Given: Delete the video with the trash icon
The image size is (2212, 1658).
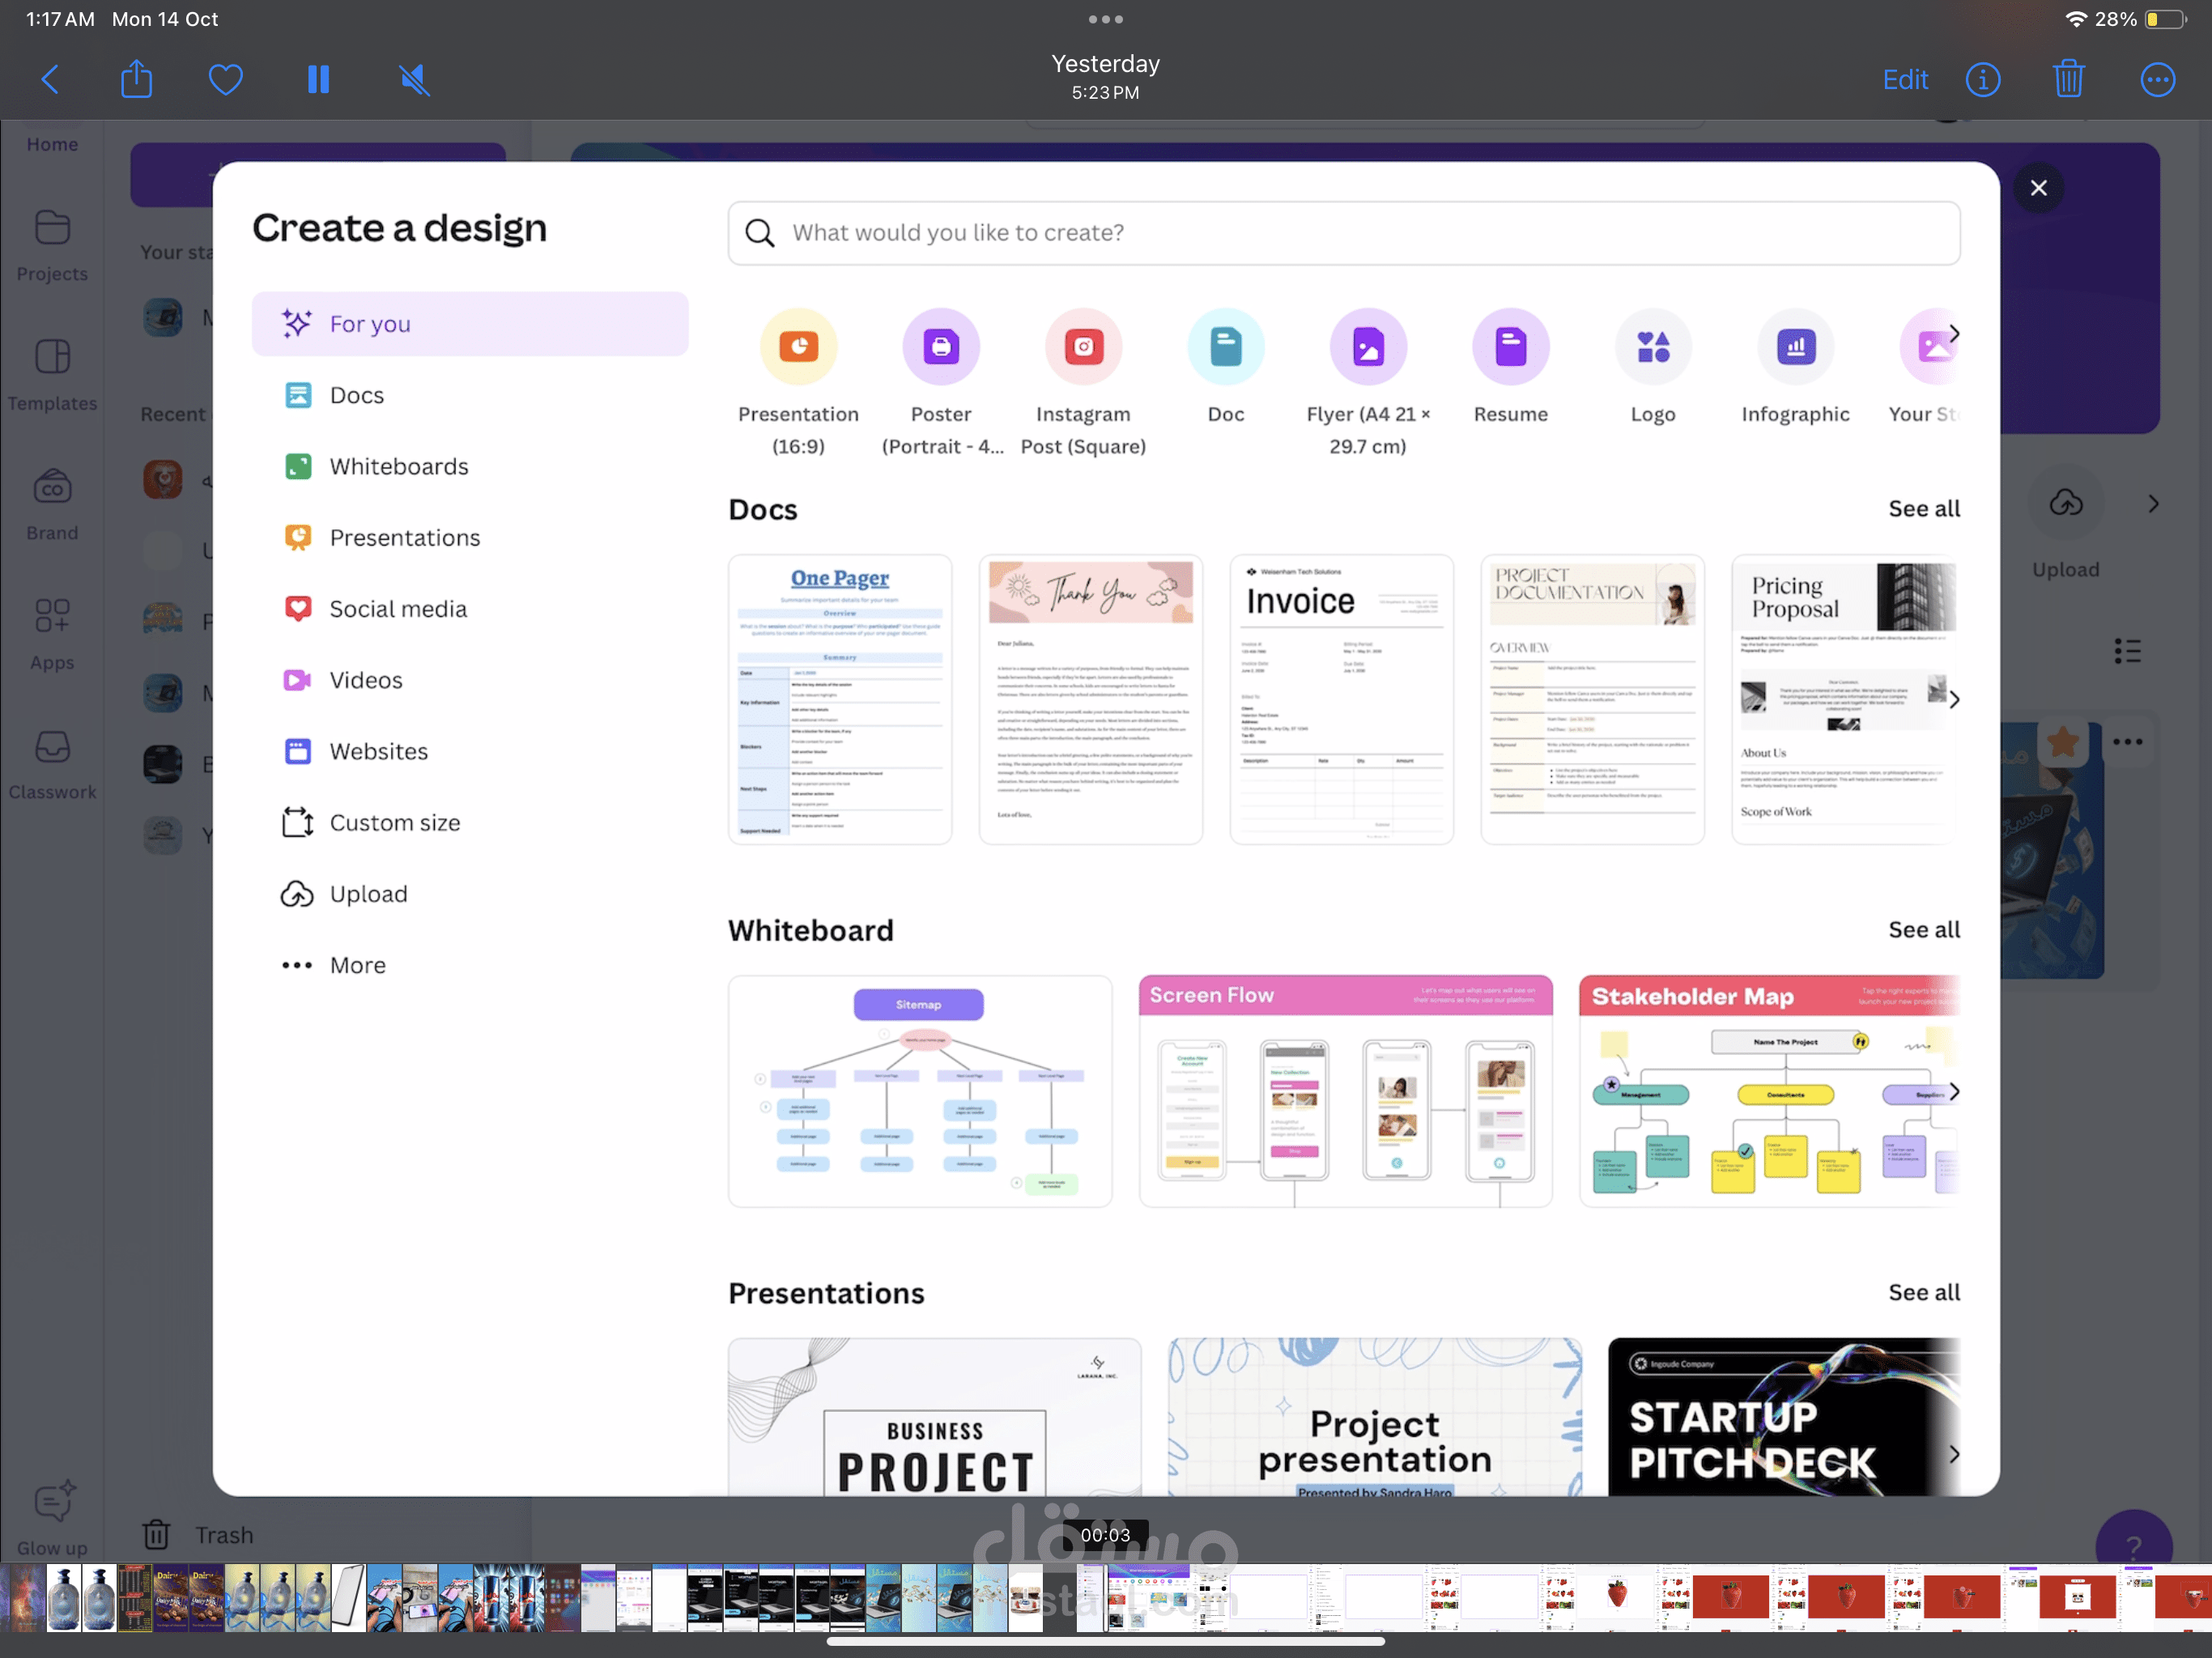Looking at the screenshot, I should 2068,79.
